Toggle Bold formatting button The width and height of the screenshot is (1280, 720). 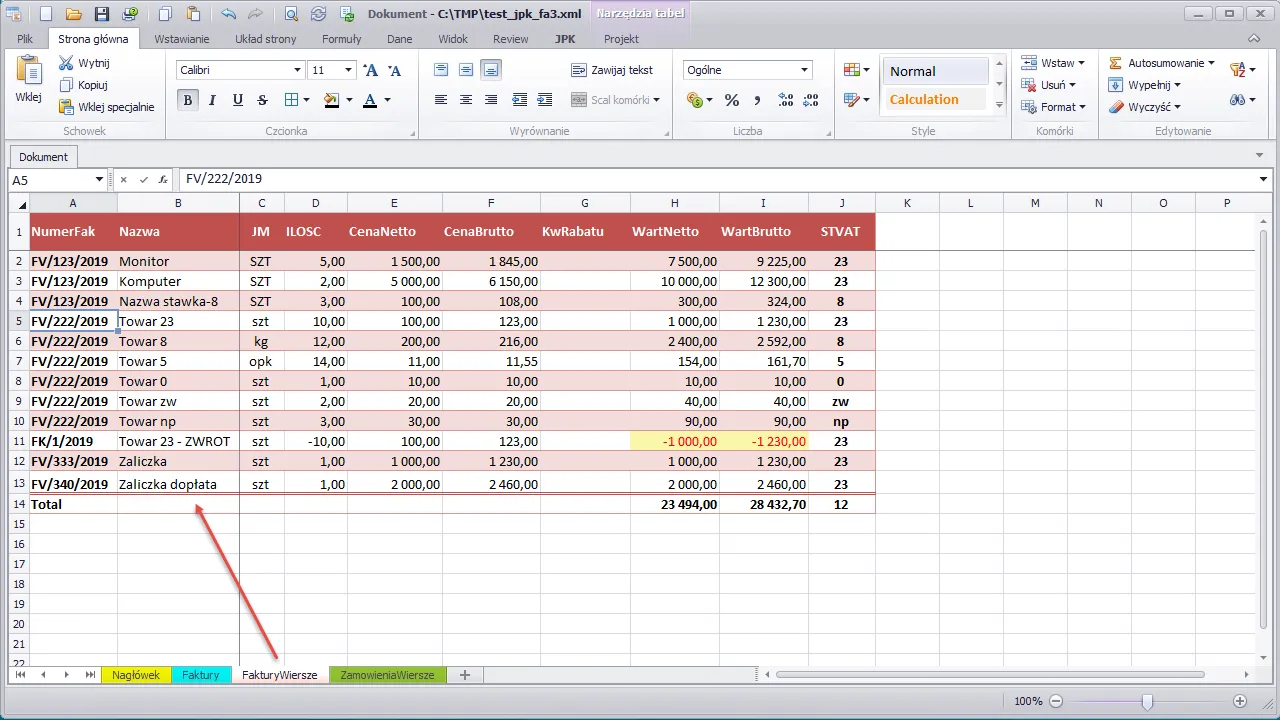click(x=187, y=100)
